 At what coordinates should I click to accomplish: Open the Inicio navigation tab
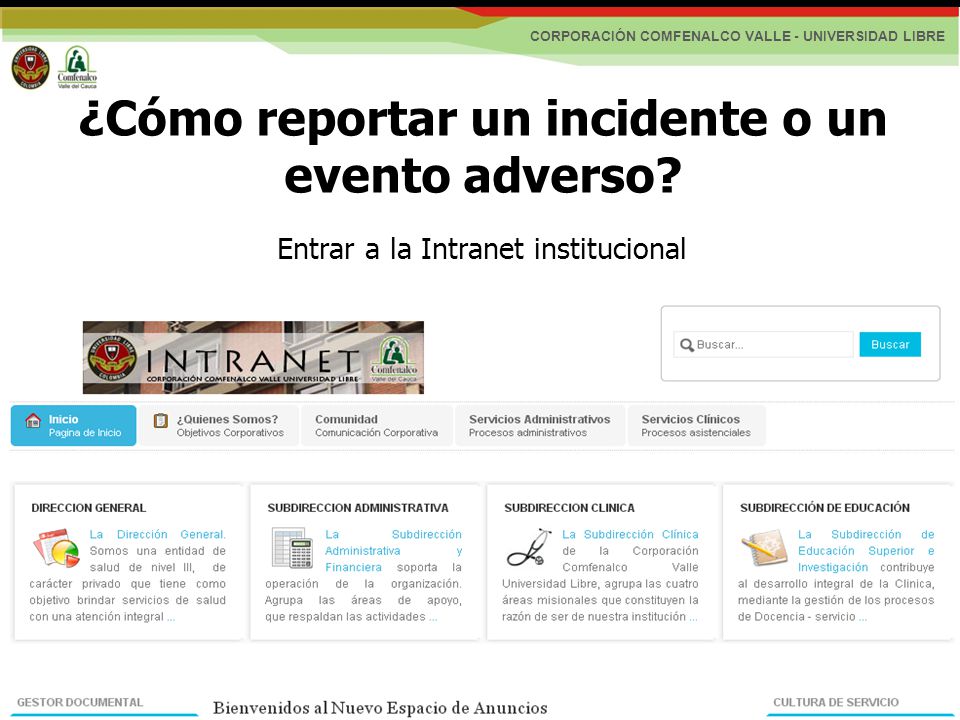[73, 426]
